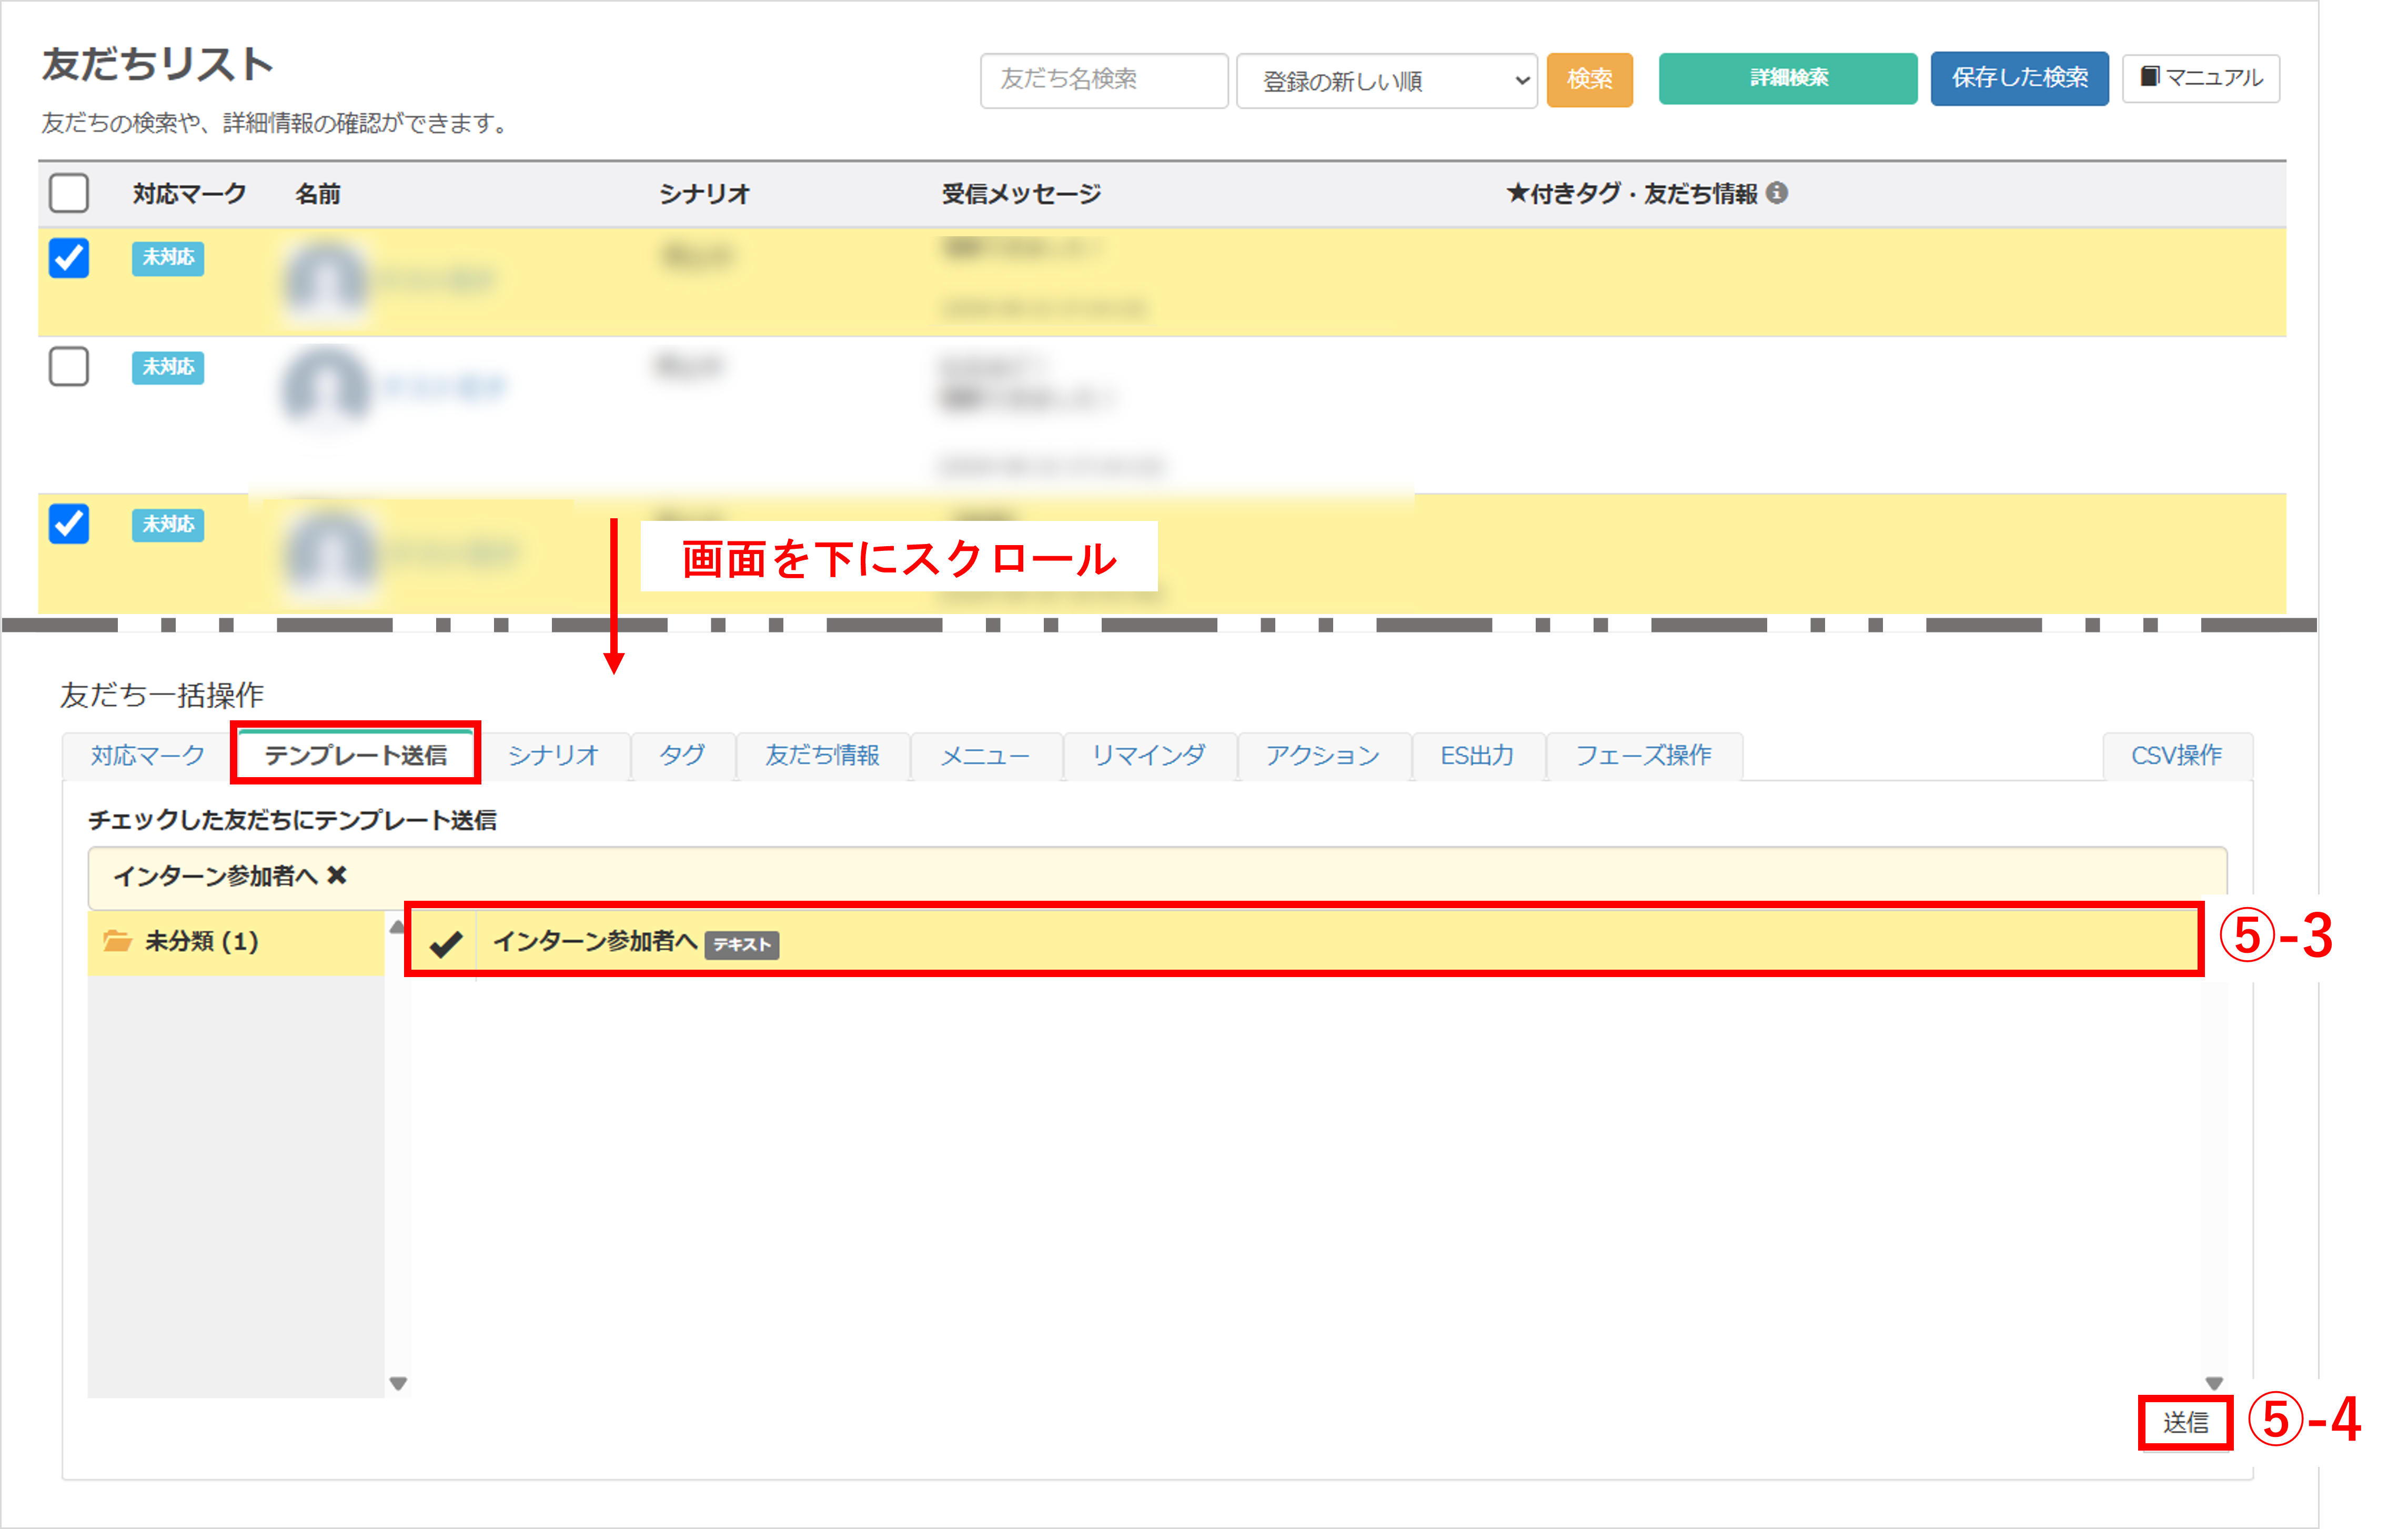Image resolution: width=2408 pixels, height=1529 pixels.
Task: Click the second row's 未対応 badge
Action: point(167,367)
